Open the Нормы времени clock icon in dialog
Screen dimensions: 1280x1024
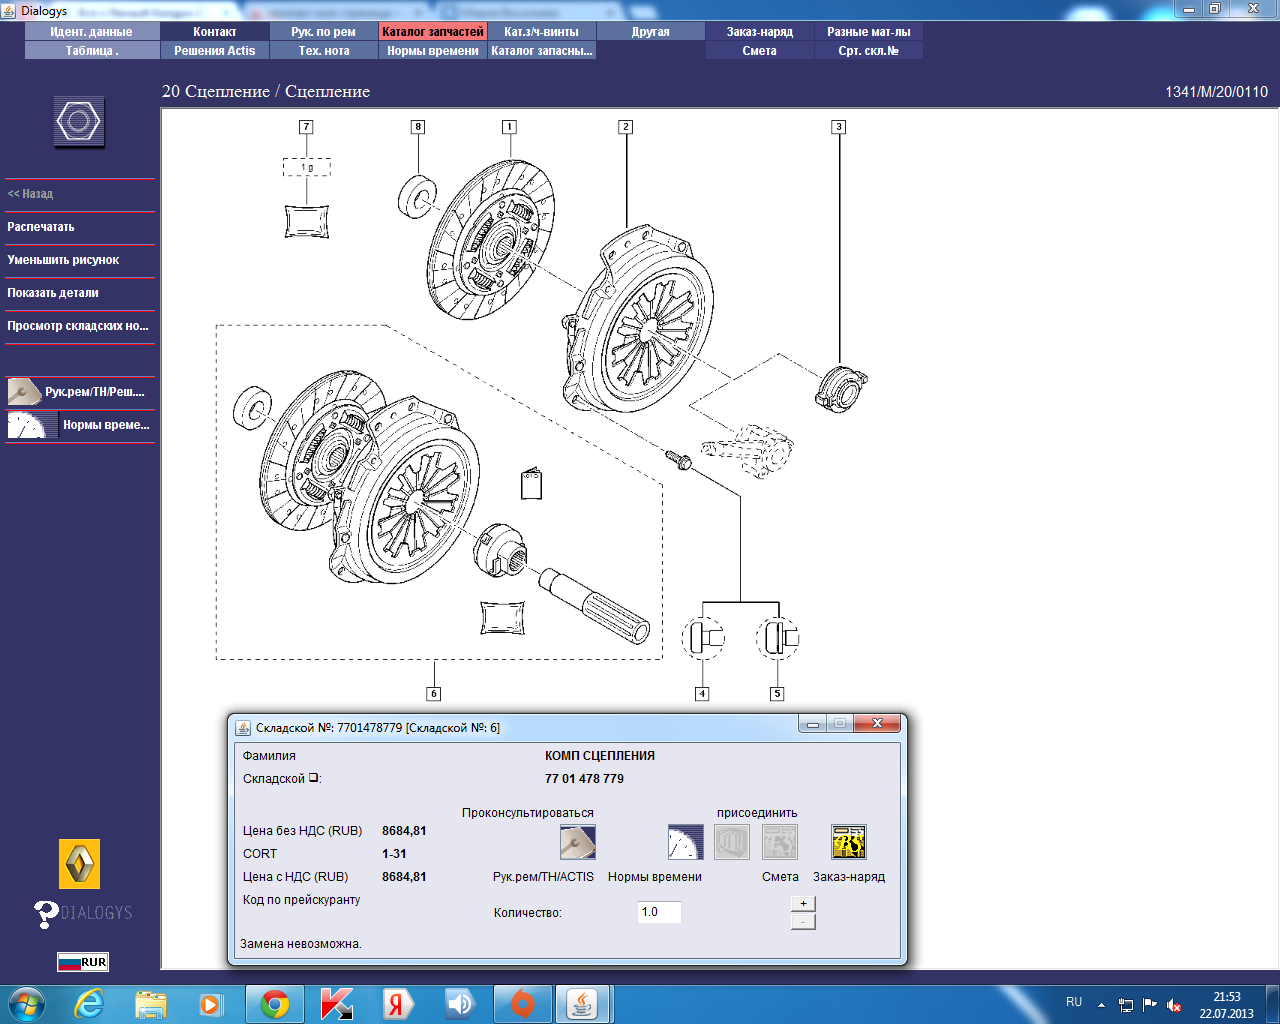(x=685, y=842)
